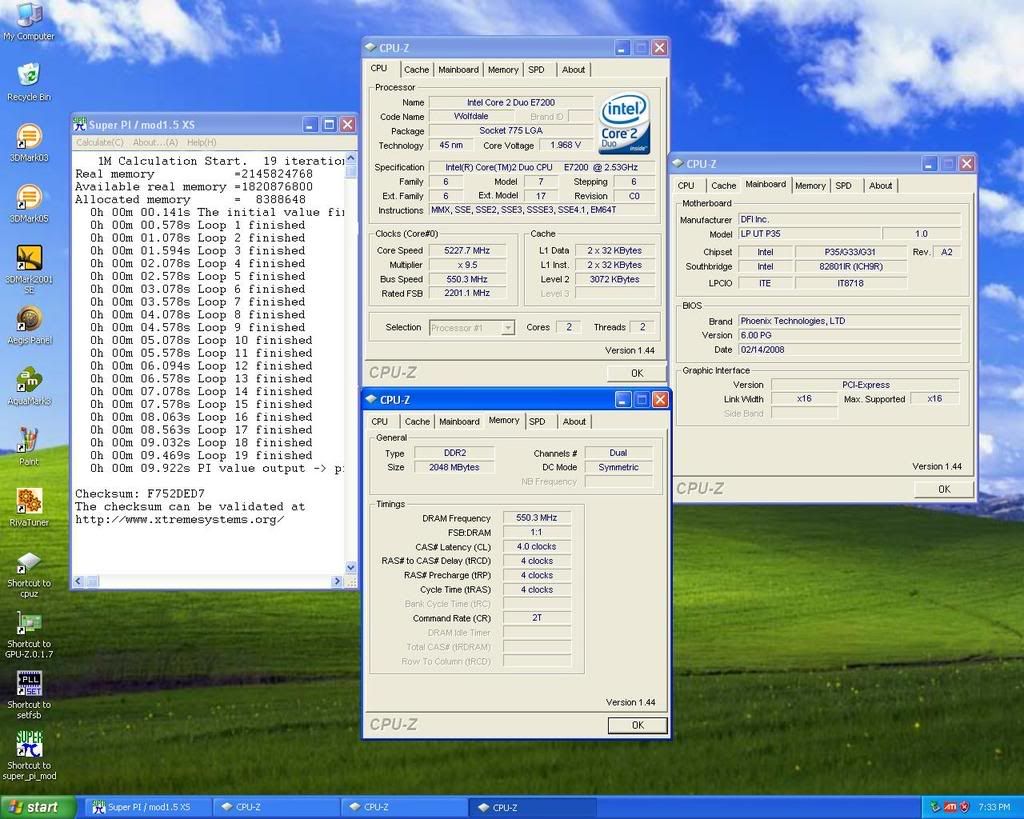1024x819 pixels.
Task: Activate the first CPU-Z taskbar button
Action: point(277,807)
